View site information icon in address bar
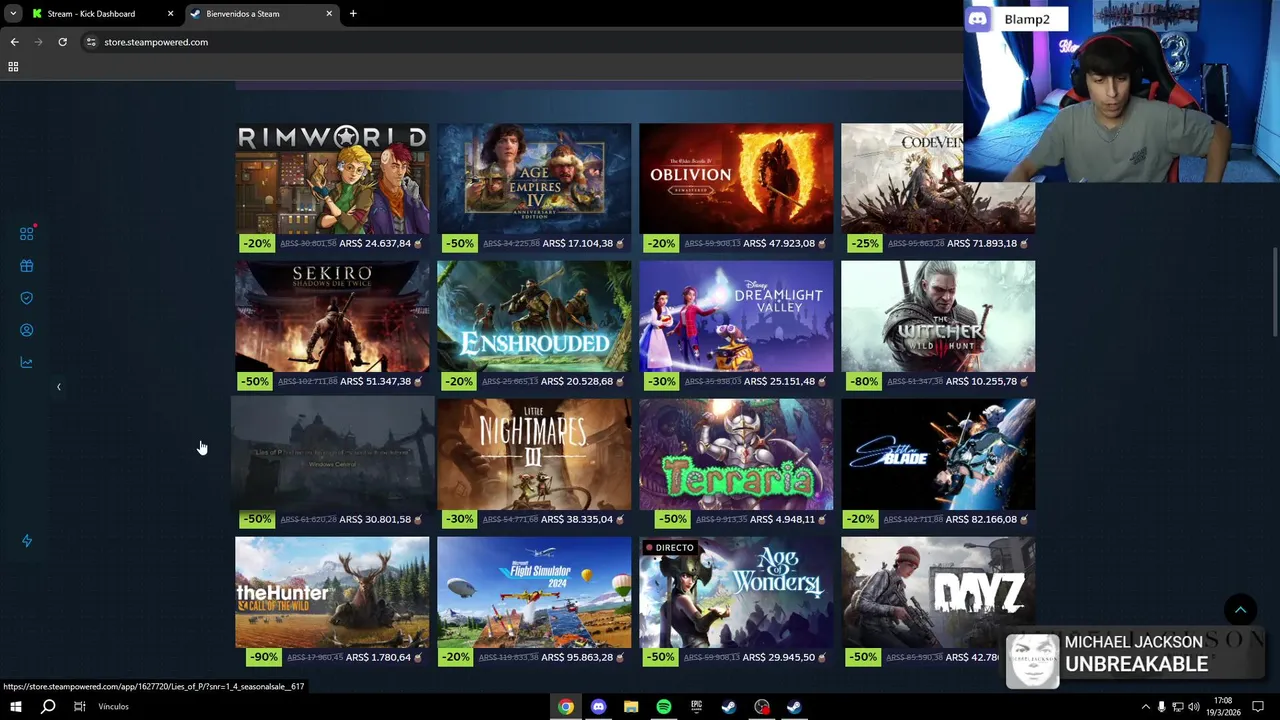1280x720 pixels. click(91, 42)
